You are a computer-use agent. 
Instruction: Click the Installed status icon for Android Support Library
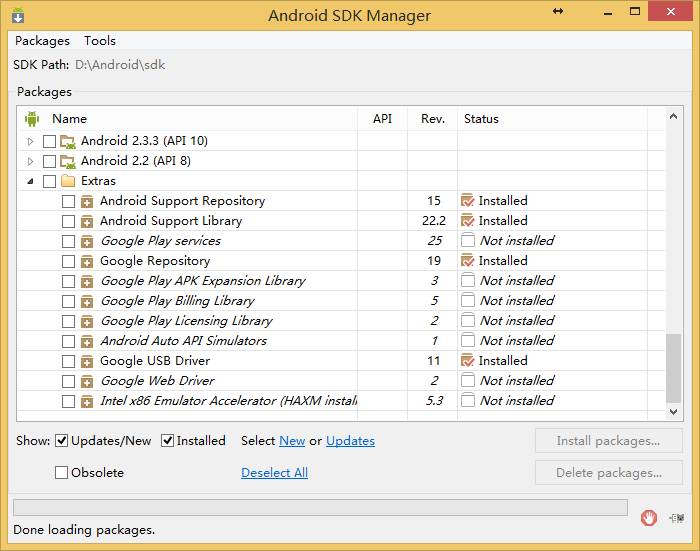pyautogui.click(x=467, y=221)
